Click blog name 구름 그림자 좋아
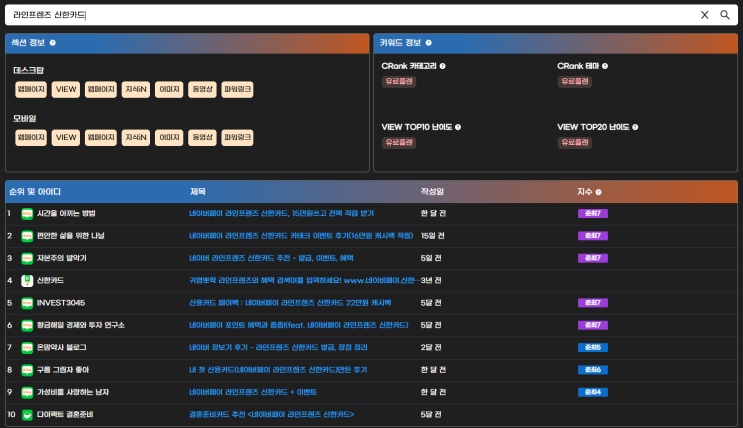743x428 pixels. click(63, 369)
